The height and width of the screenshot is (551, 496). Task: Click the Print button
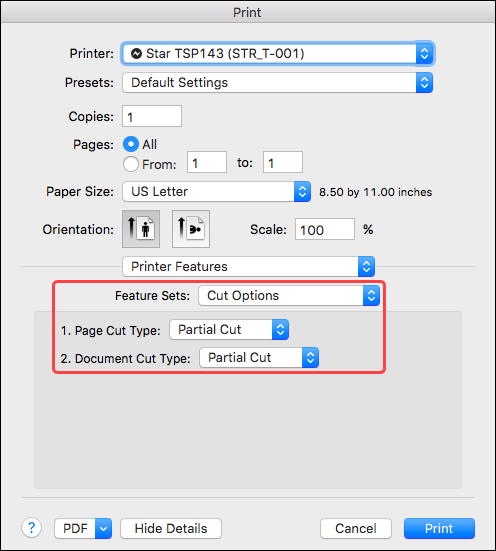point(439,528)
